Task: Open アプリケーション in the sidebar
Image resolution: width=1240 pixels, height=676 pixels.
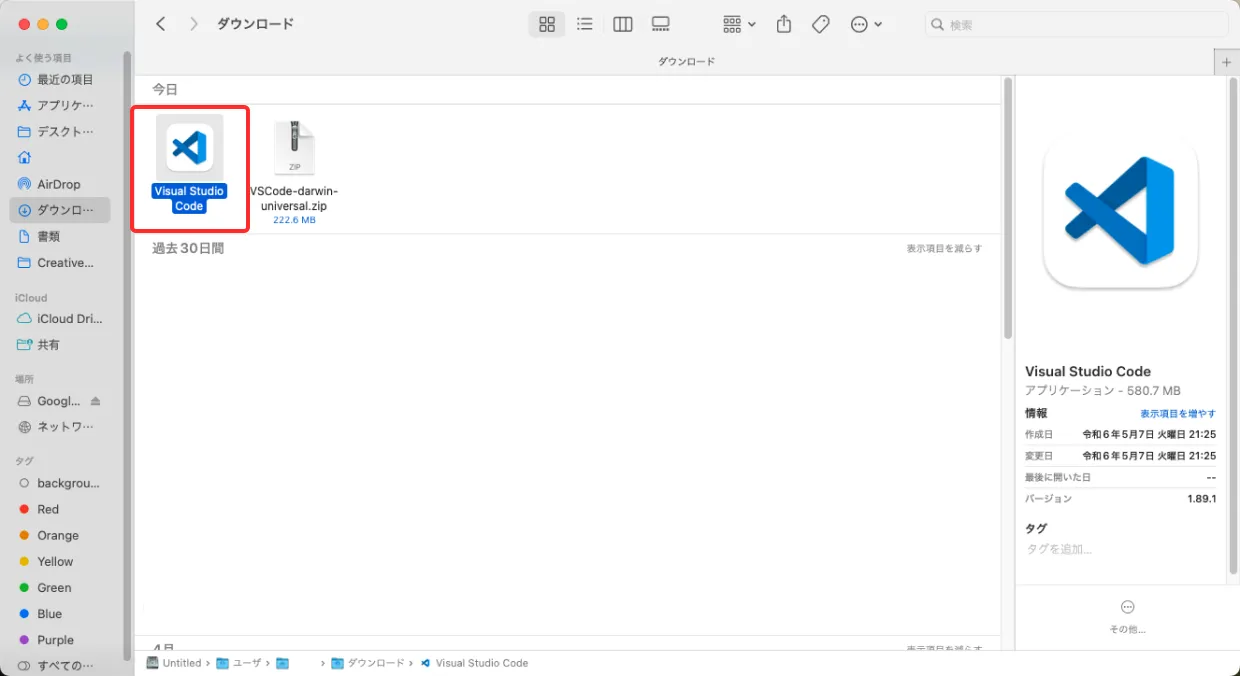Action: [x=62, y=106]
